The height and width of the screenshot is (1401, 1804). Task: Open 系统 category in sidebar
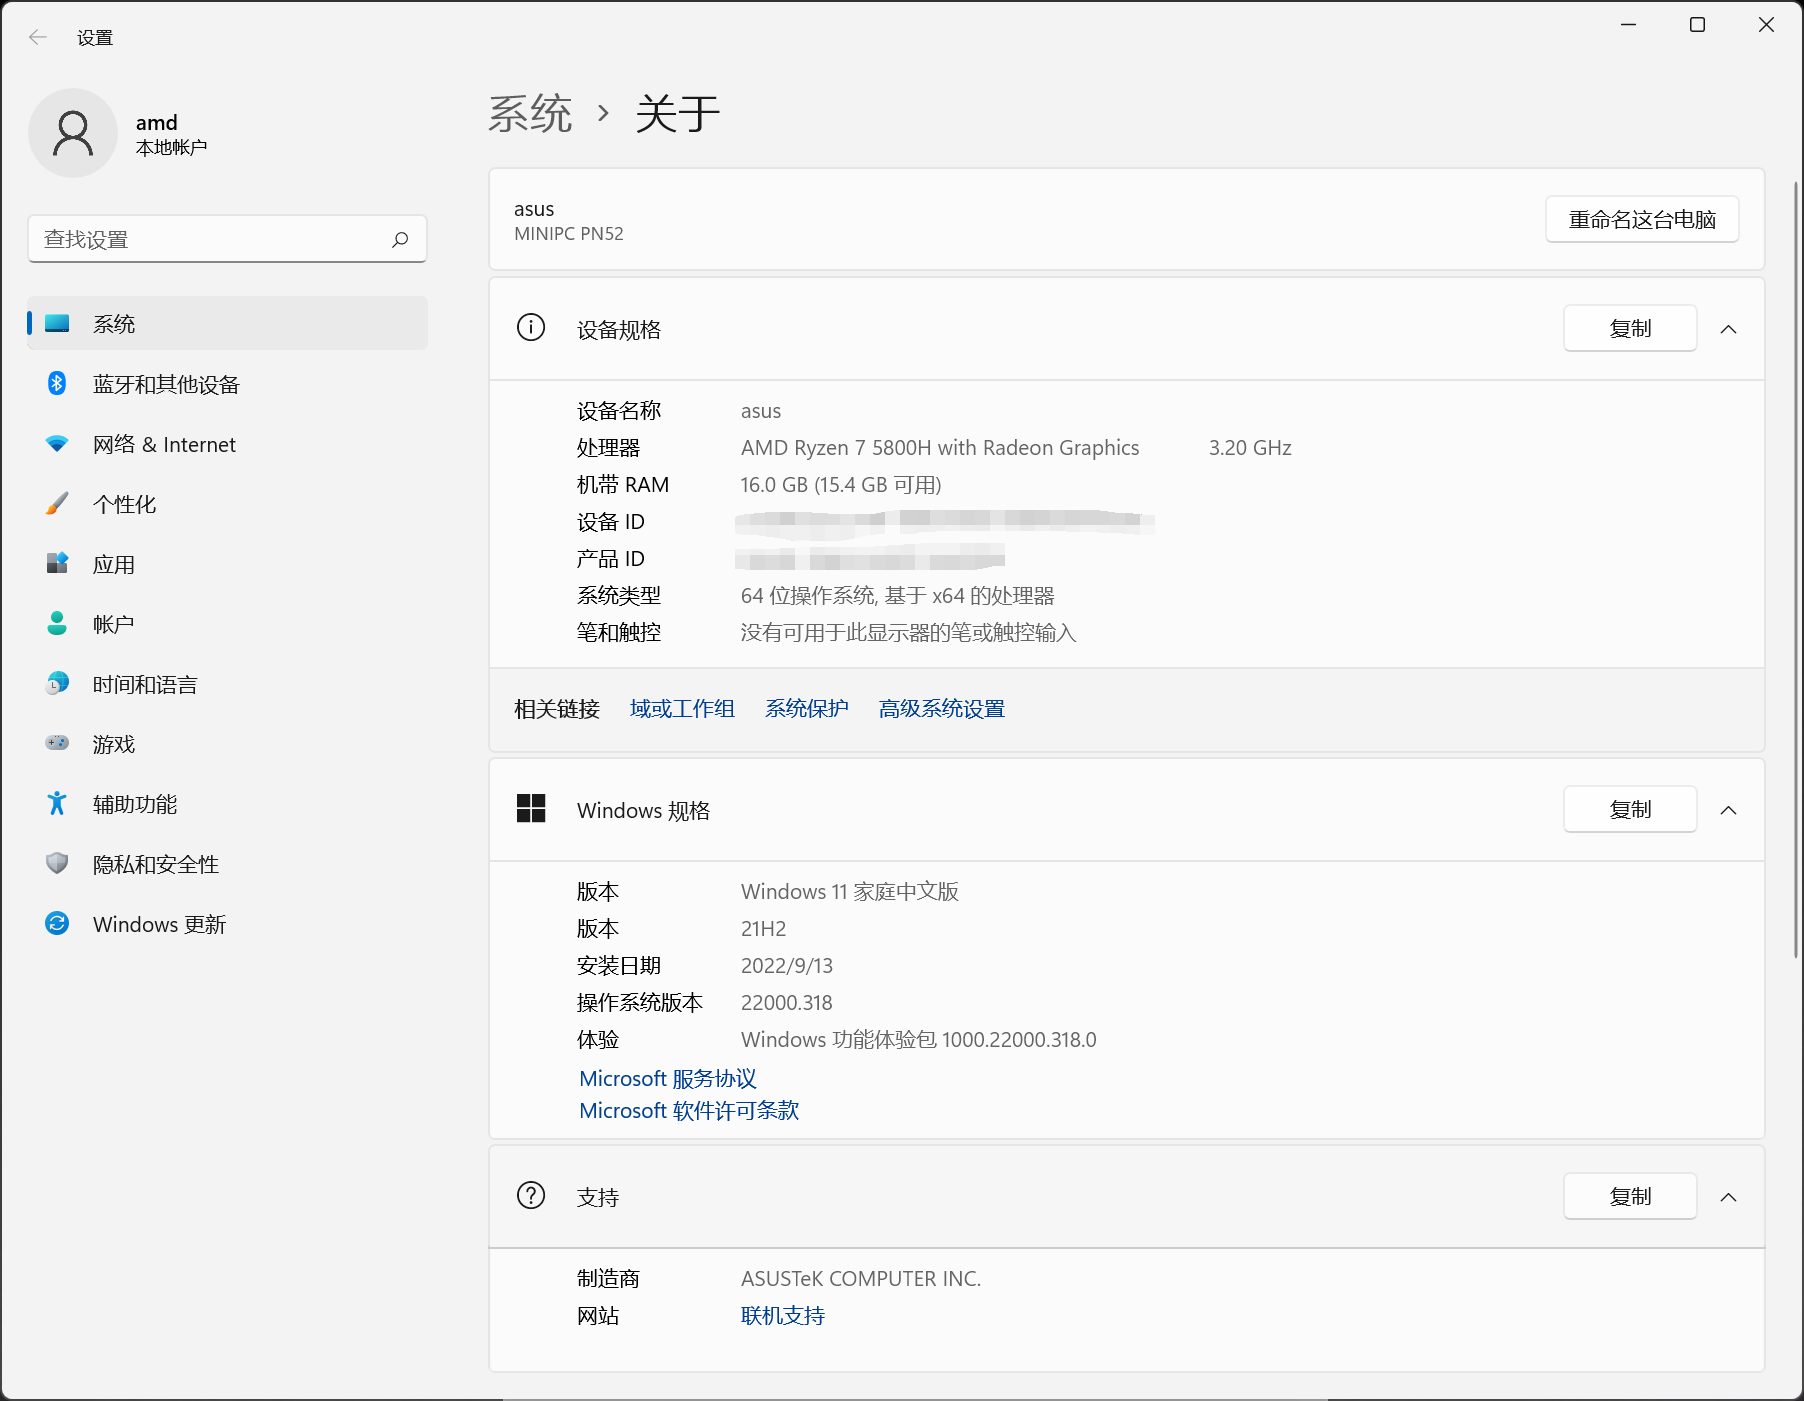point(227,323)
